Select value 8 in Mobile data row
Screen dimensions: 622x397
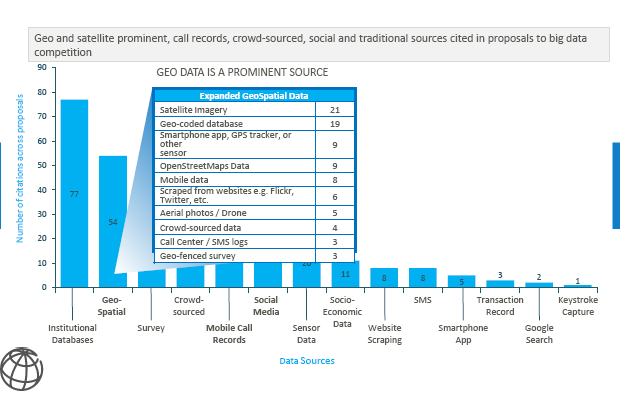(x=335, y=180)
